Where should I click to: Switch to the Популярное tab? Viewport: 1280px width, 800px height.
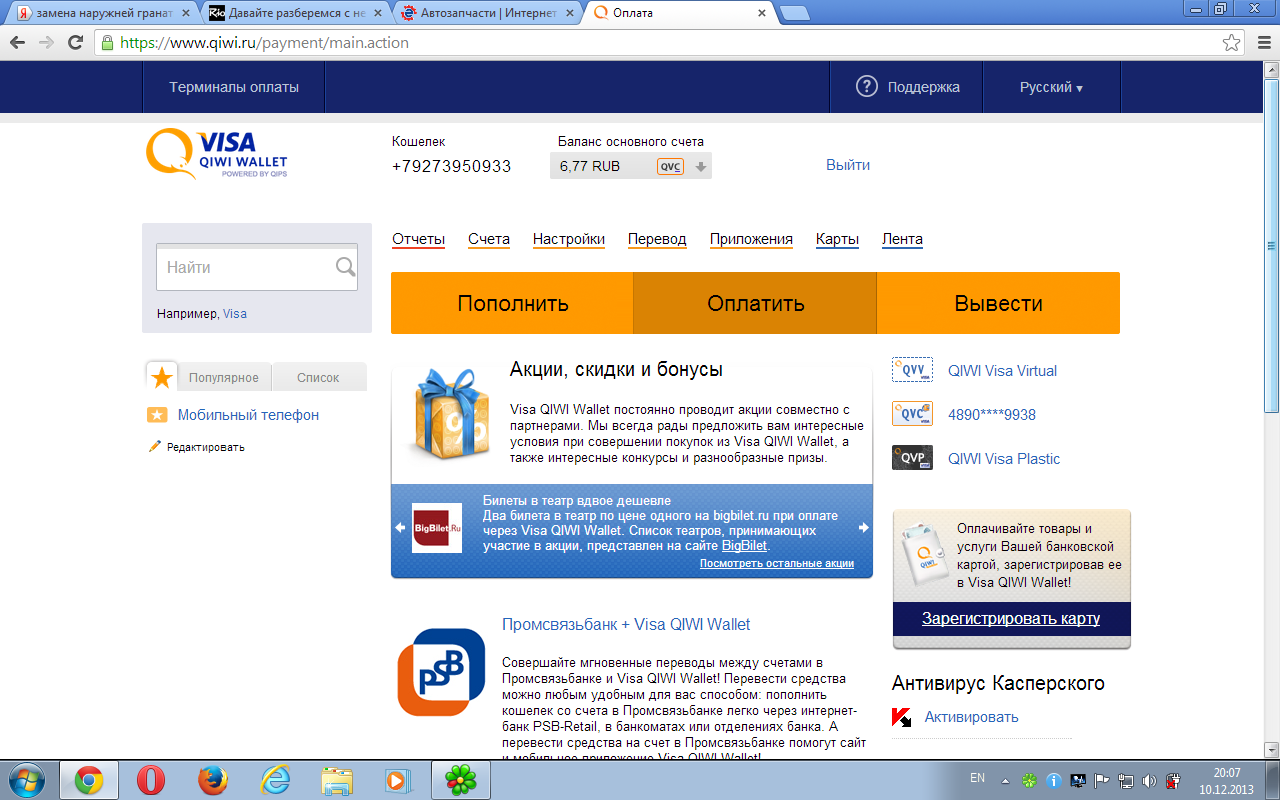click(x=224, y=377)
